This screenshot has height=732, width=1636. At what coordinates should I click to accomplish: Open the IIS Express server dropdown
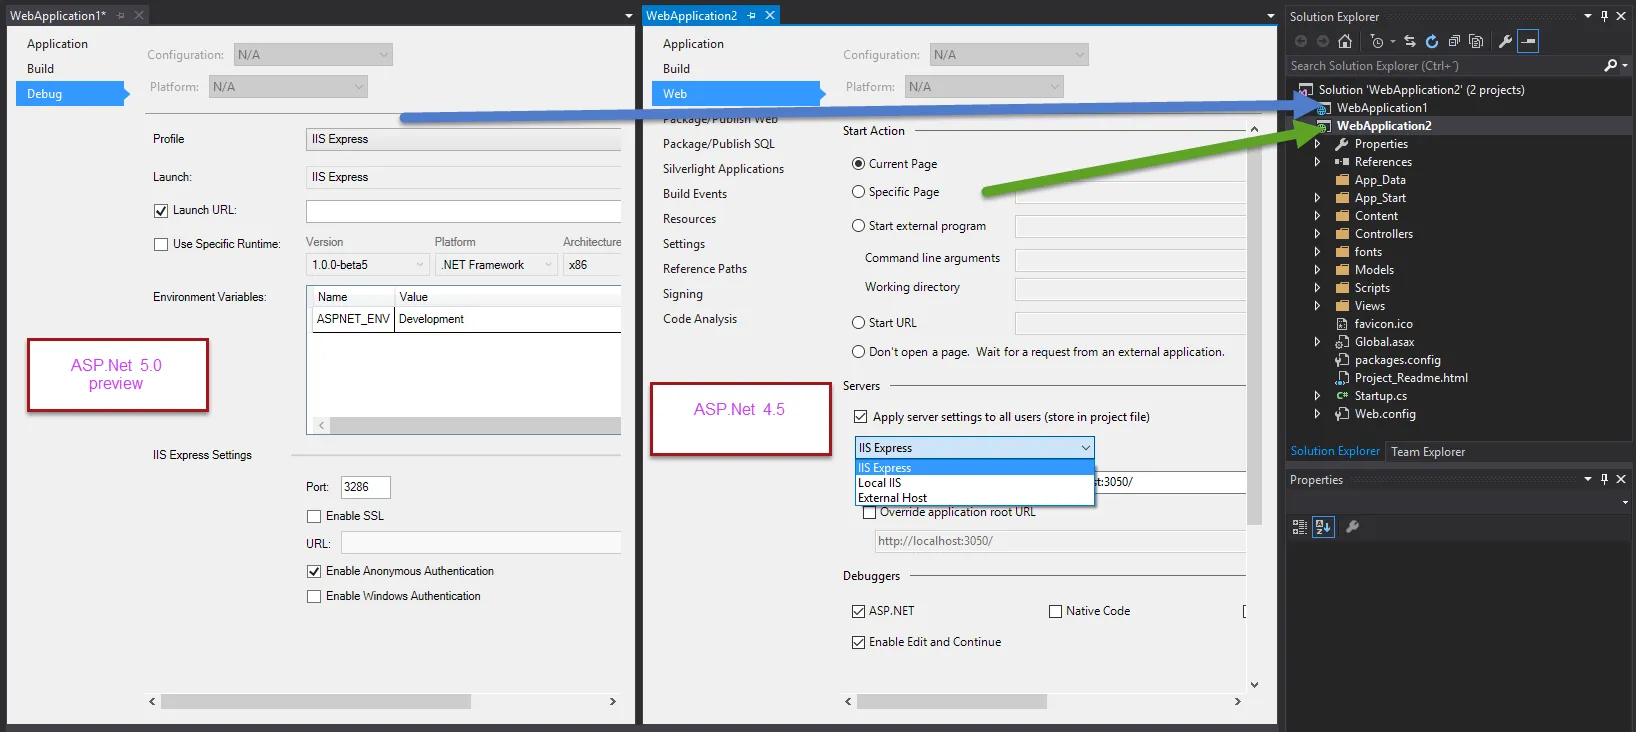tap(975, 448)
